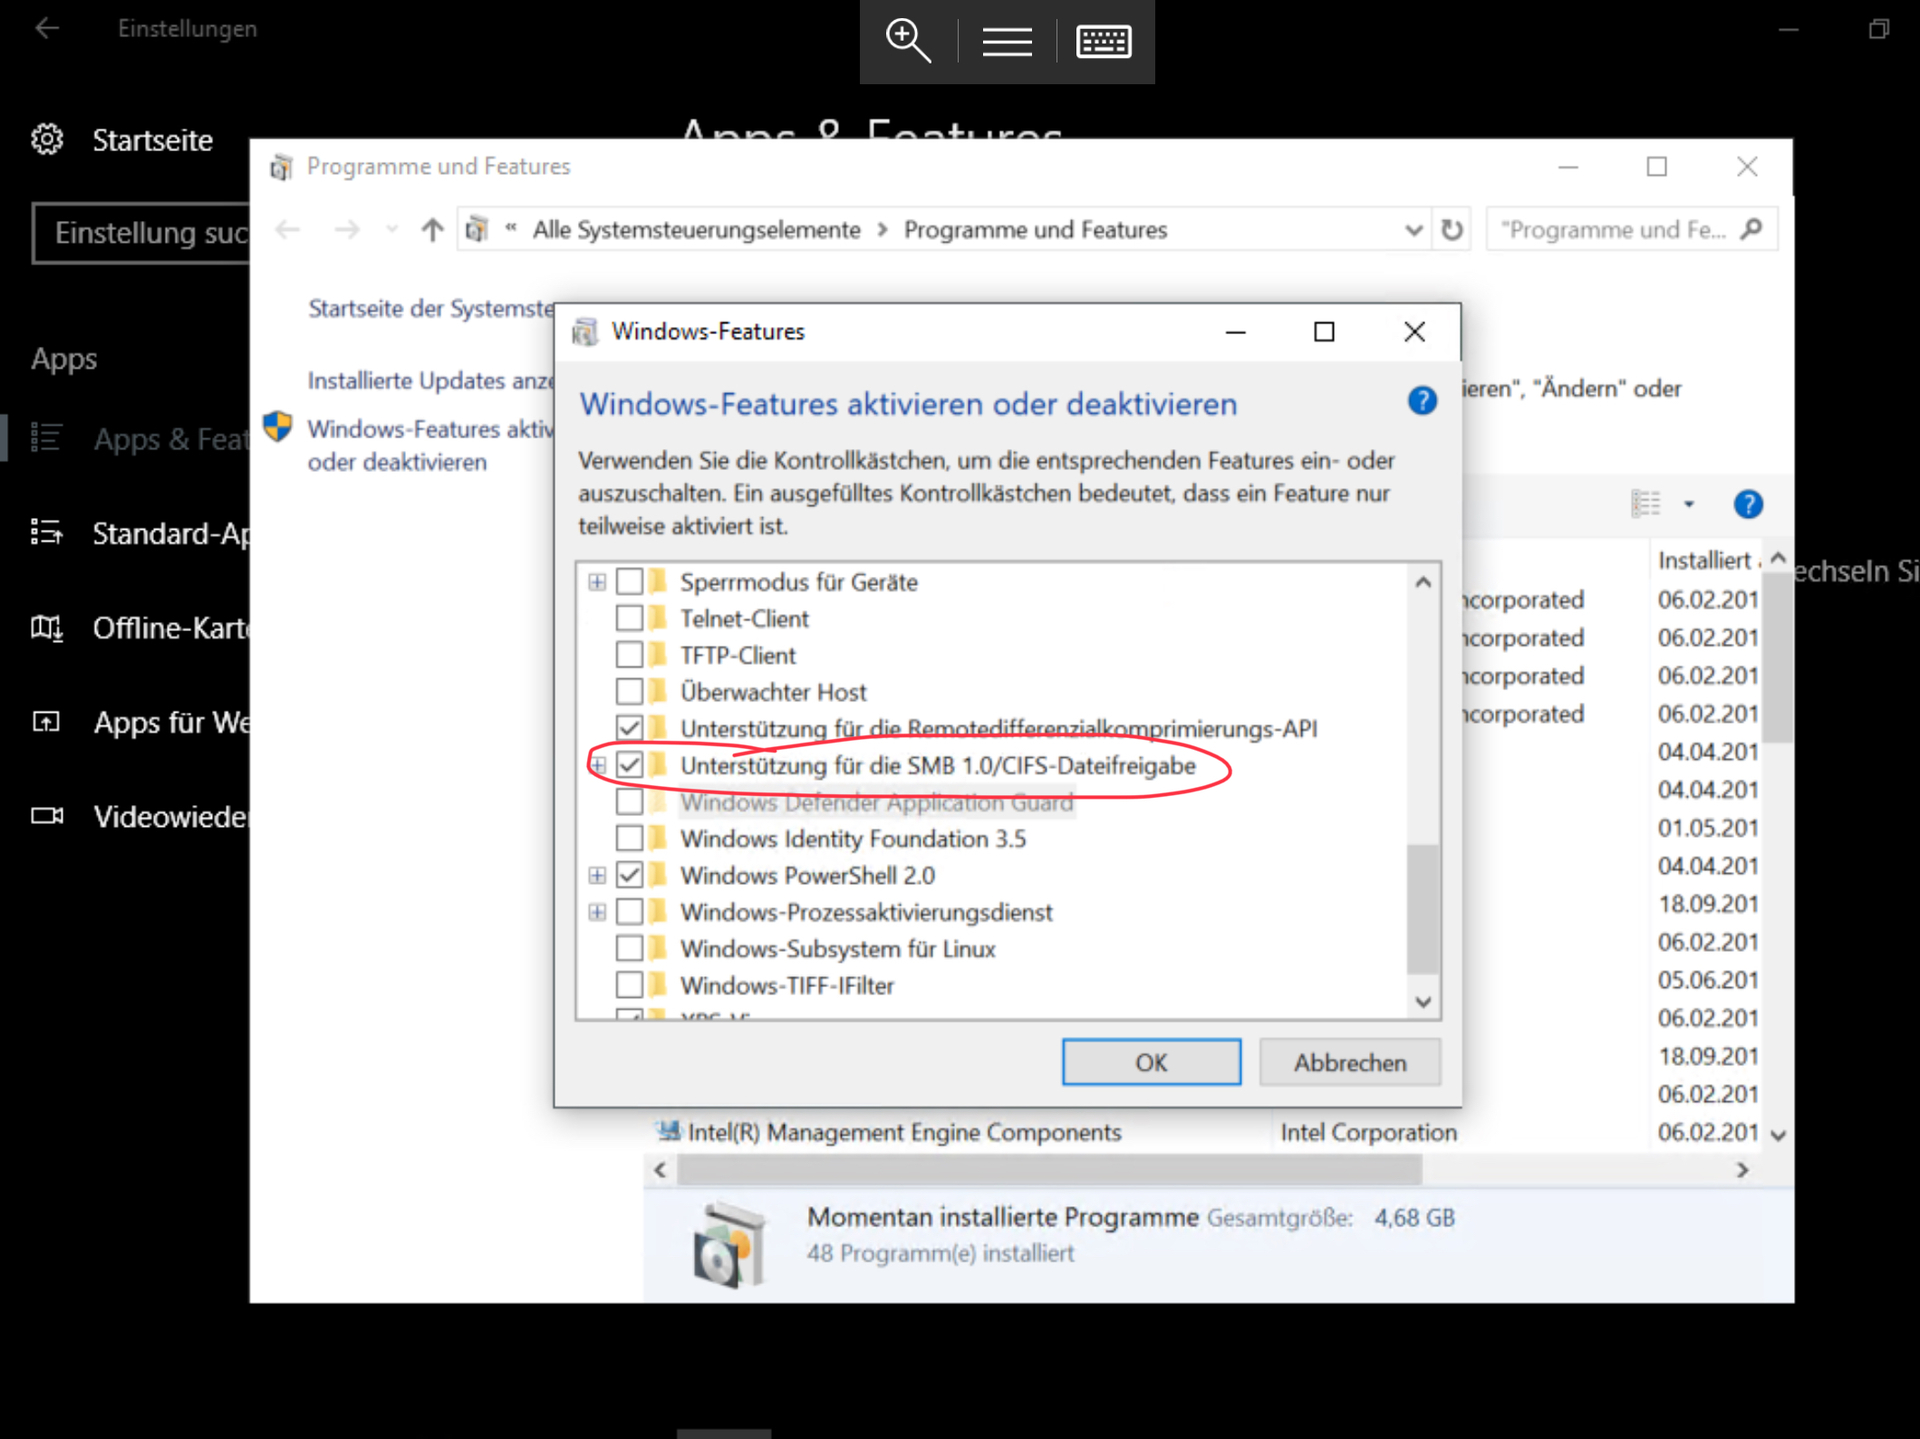Open Startseite gear icon in Settings
The image size is (1920, 1439).
47,139
